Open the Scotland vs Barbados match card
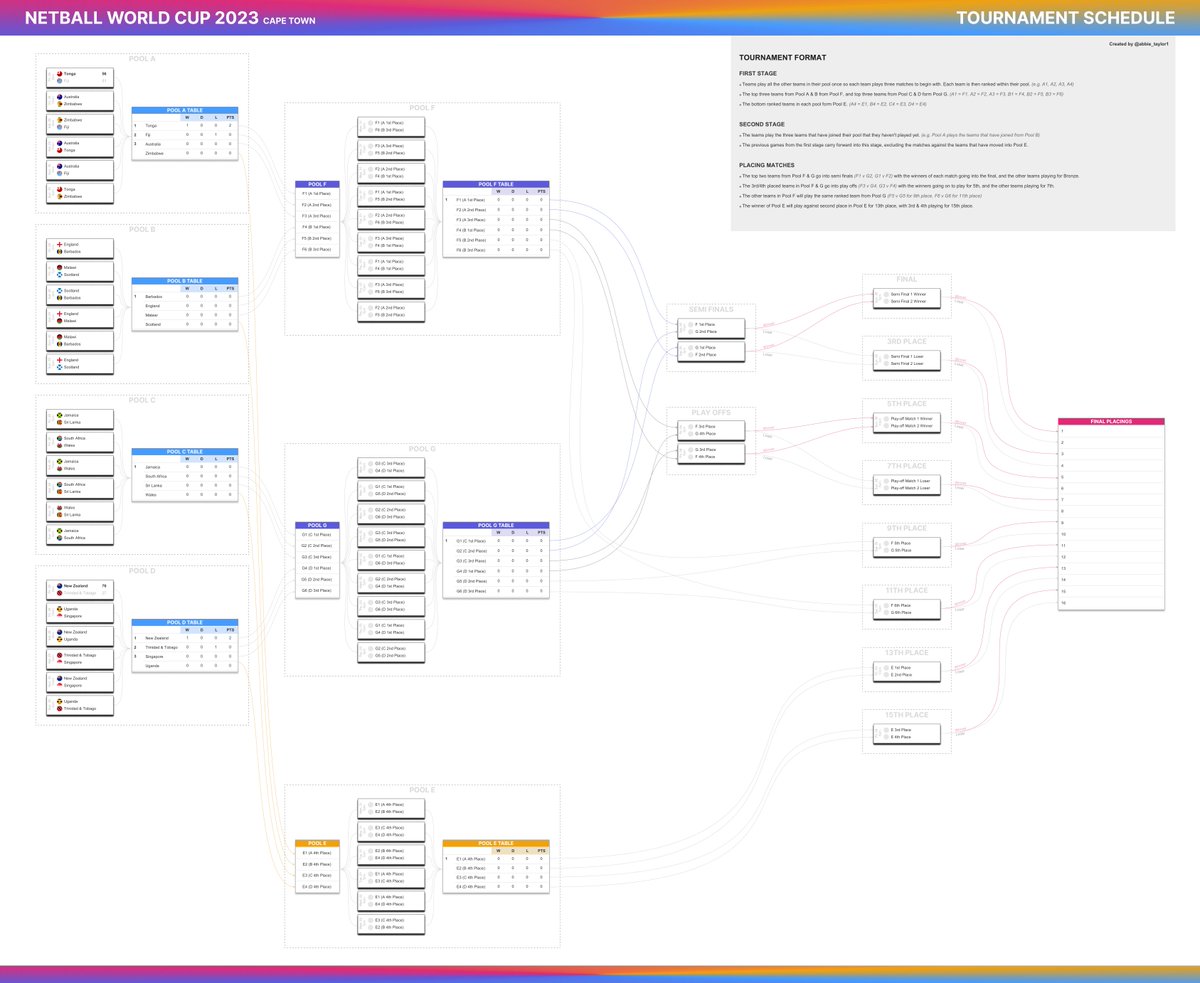This screenshot has width=1200, height=983. pyautogui.click(x=80, y=294)
